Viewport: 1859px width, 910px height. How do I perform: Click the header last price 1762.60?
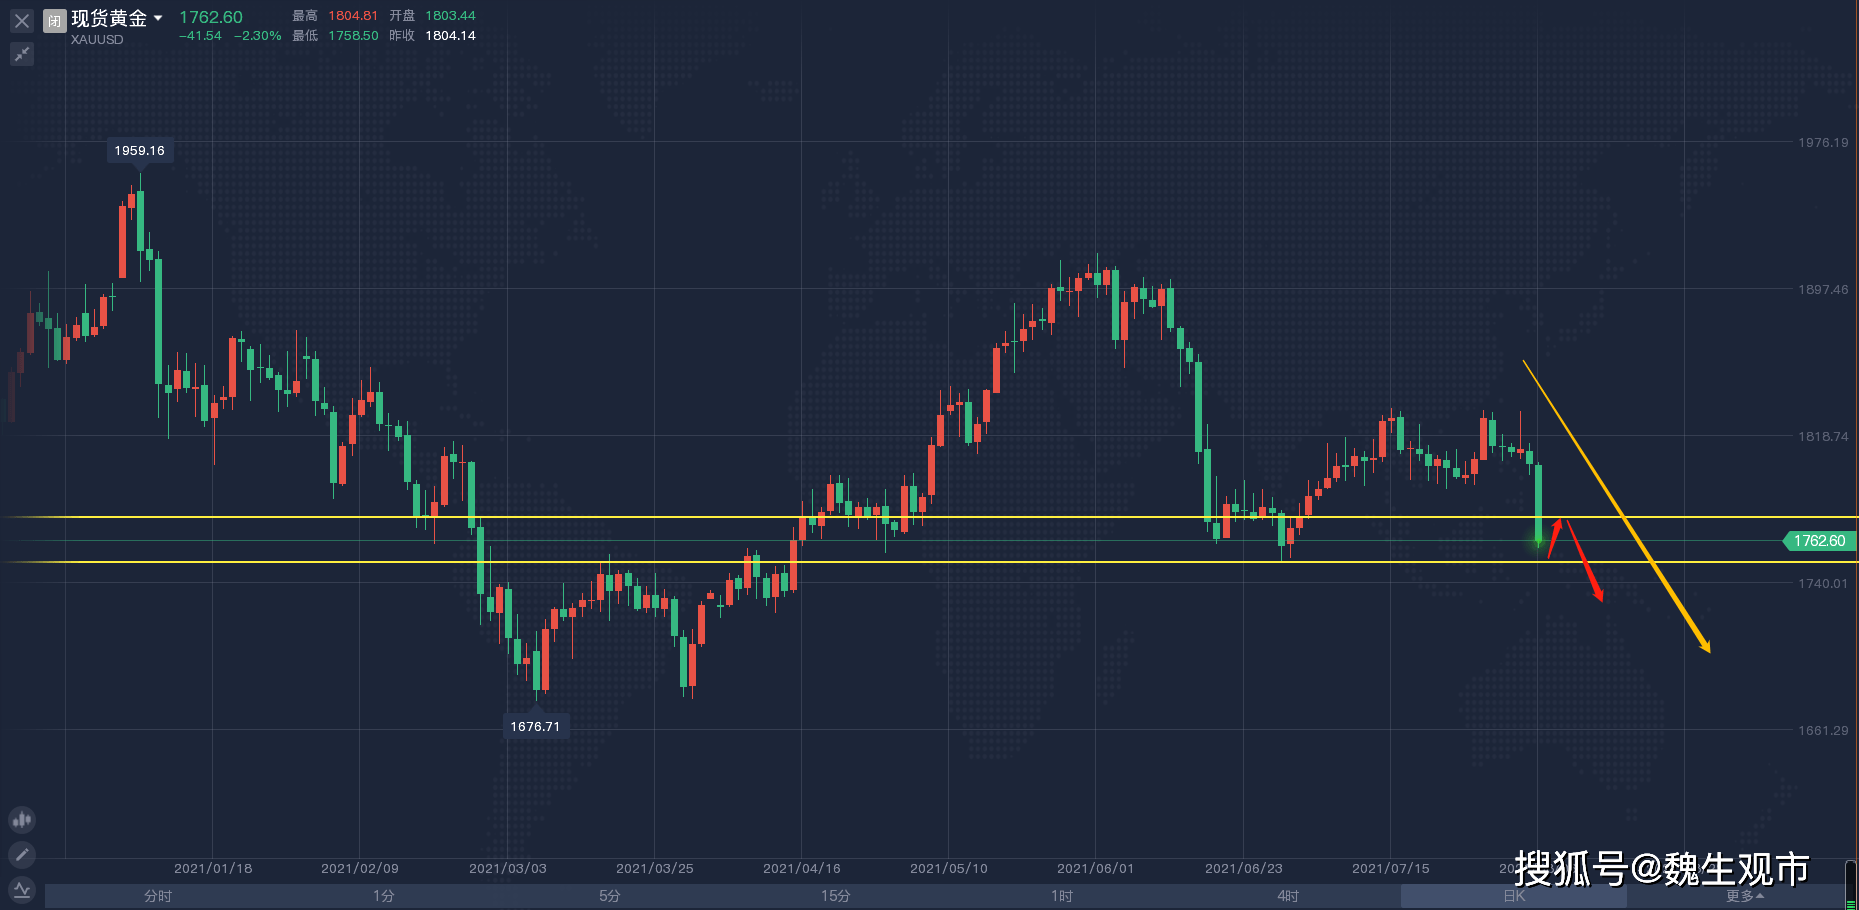[x=211, y=17]
